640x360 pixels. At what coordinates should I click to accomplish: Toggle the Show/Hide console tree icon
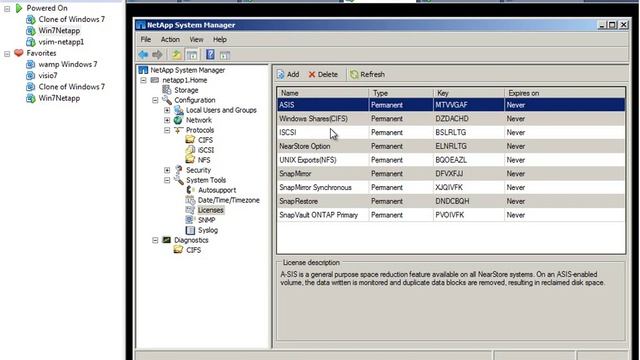pyautogui.click(x=191, y=54)
